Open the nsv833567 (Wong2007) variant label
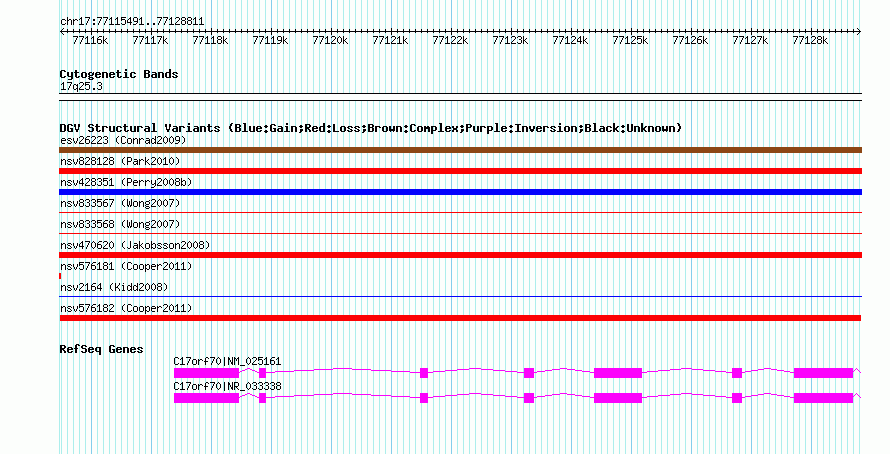Viewport: 890px width, 454px height. 120,203
